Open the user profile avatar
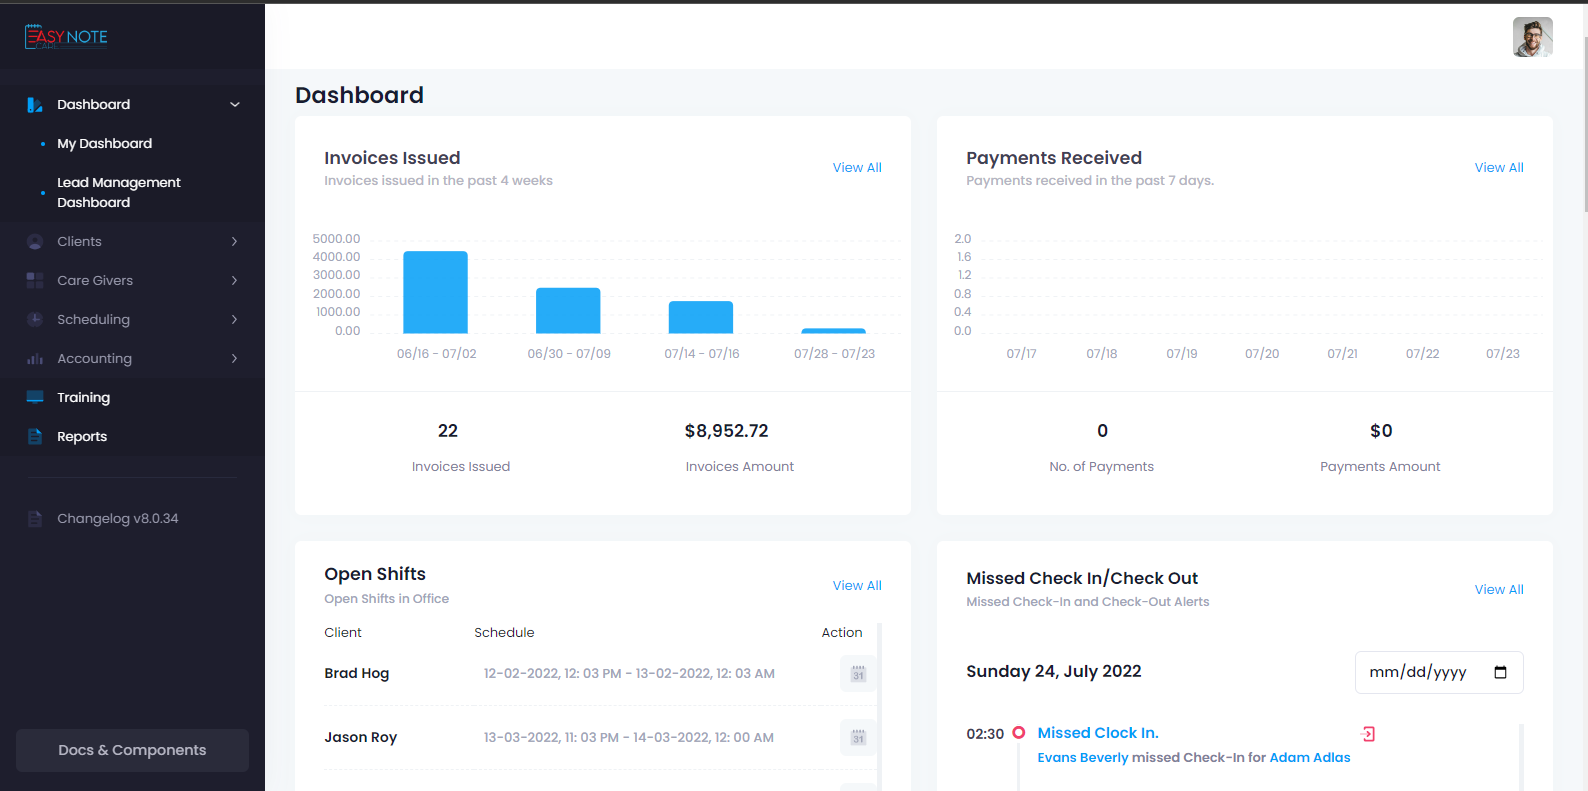 pyautogui.click(x=1532, y=38)
